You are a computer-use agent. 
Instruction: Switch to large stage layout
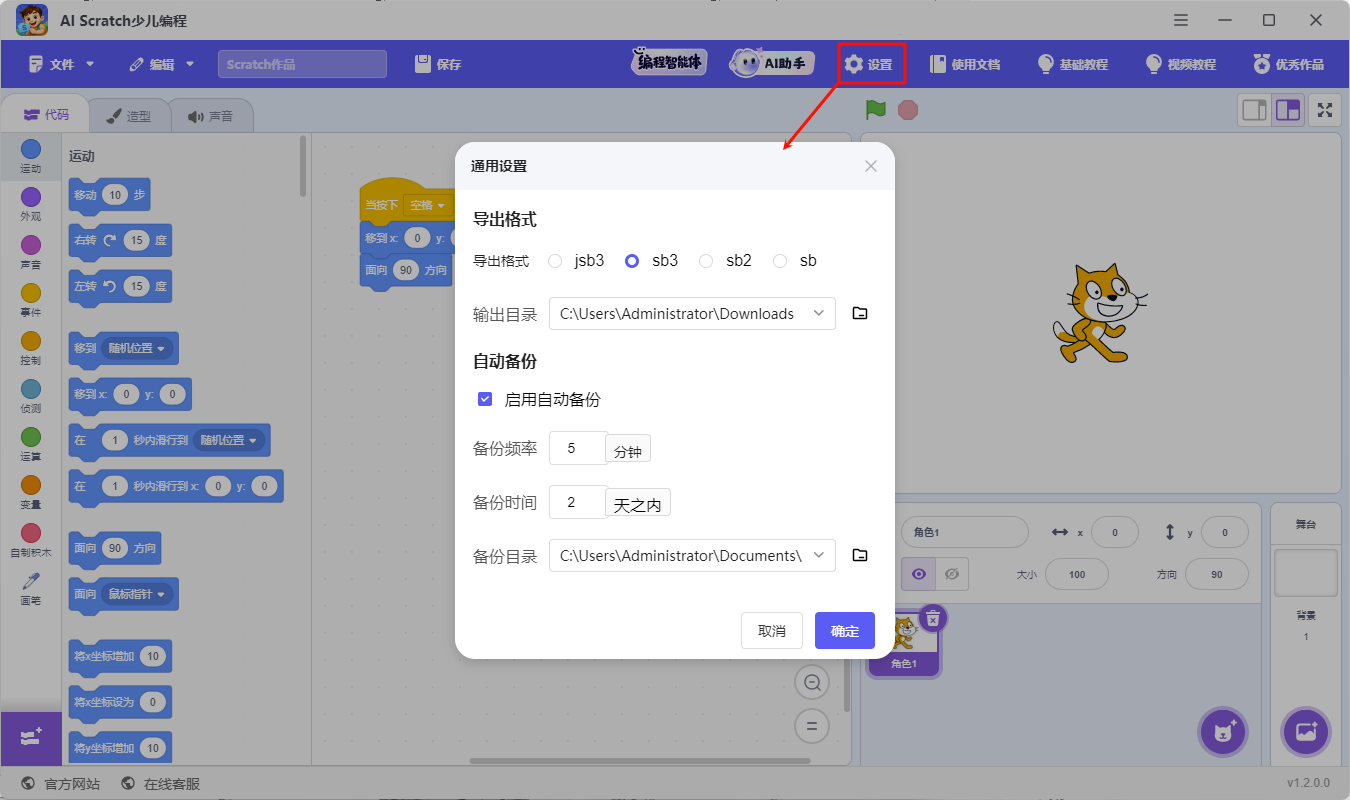click(1288, 110)
